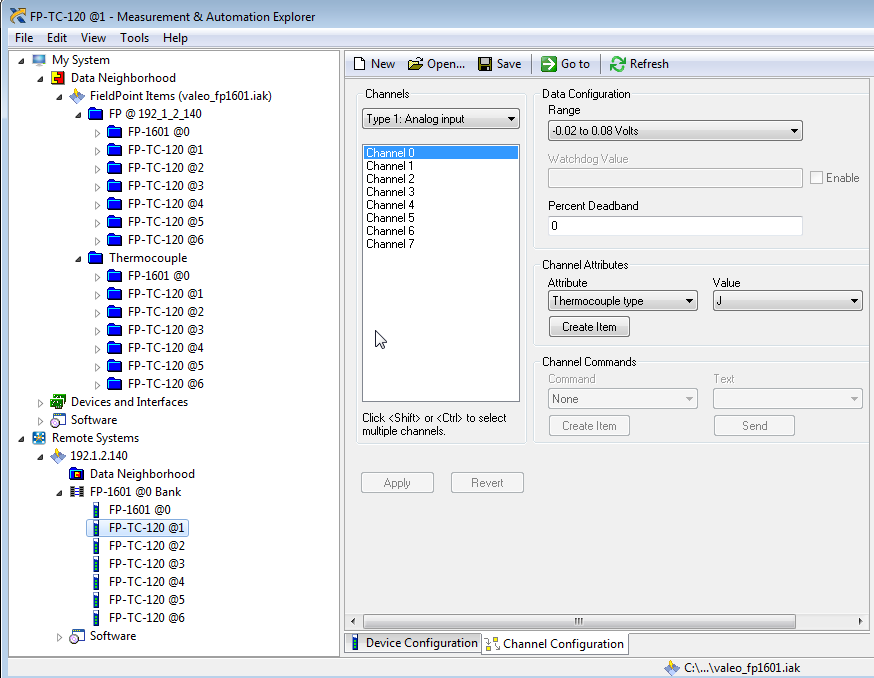Click the Send button

tap(754, 426)
